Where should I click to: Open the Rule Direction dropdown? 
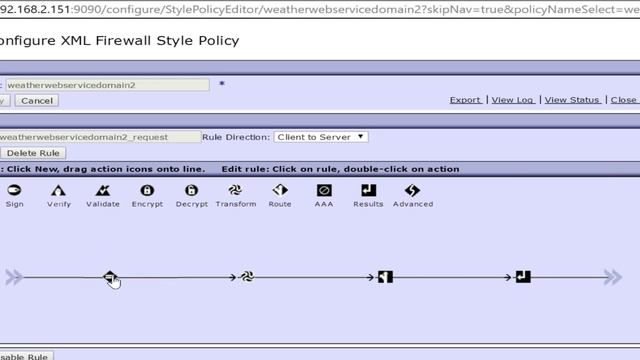(321, 137)
